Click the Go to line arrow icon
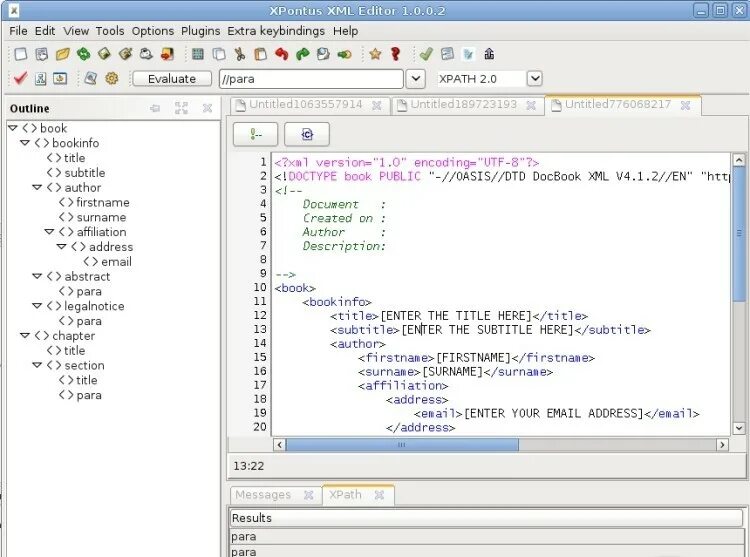The width and height of the screenshot is (750, 557). [x=344, y=54]
